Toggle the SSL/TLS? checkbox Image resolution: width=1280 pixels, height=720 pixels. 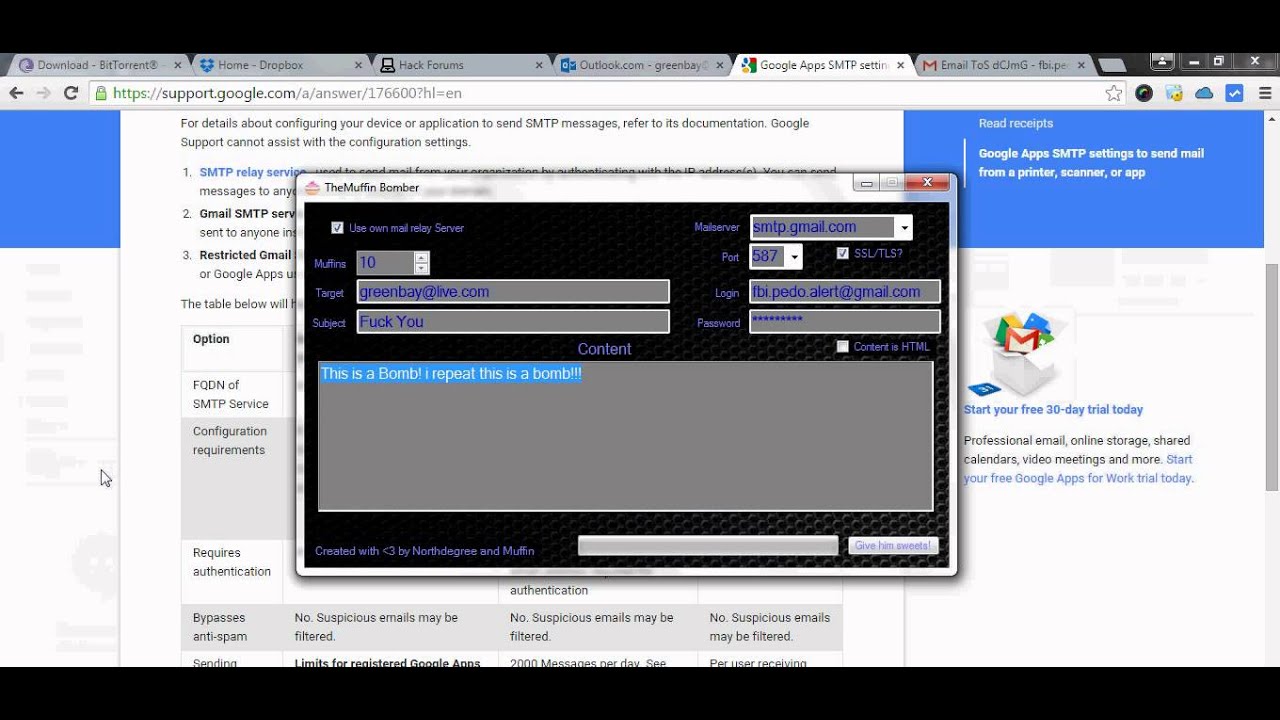click(843, 254)
